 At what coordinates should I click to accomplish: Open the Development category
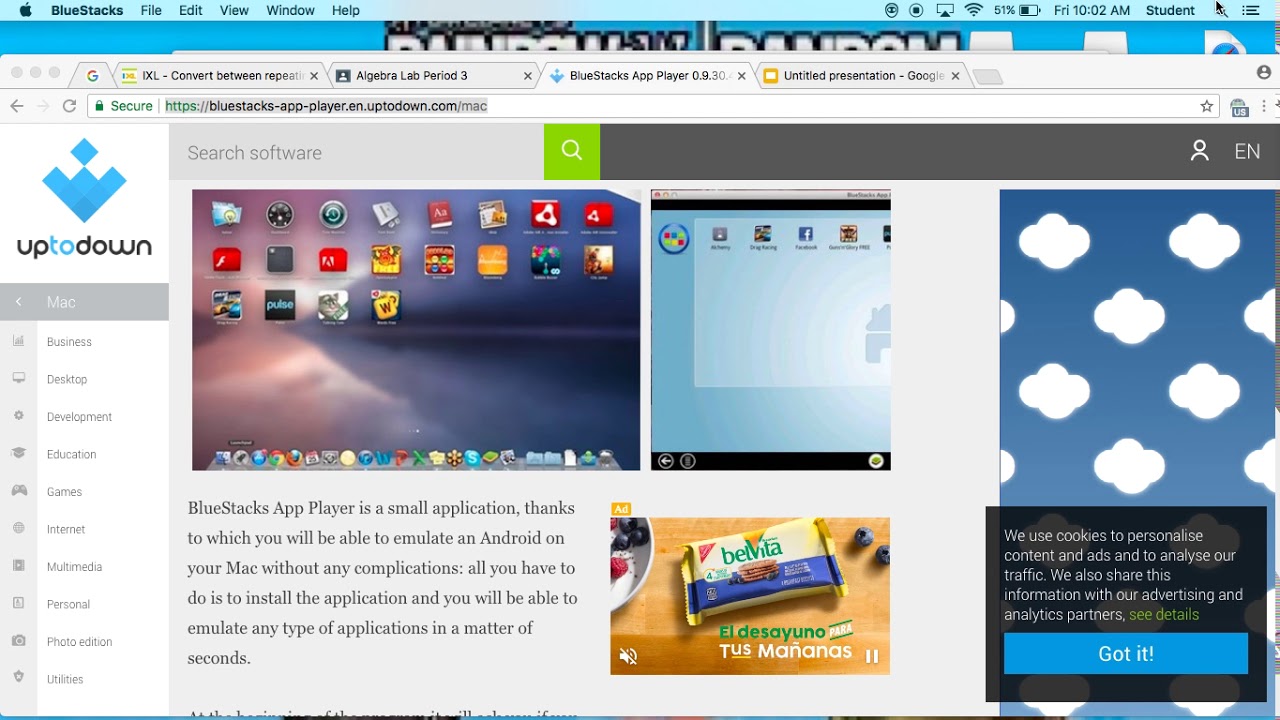click(x=79, y=417)
